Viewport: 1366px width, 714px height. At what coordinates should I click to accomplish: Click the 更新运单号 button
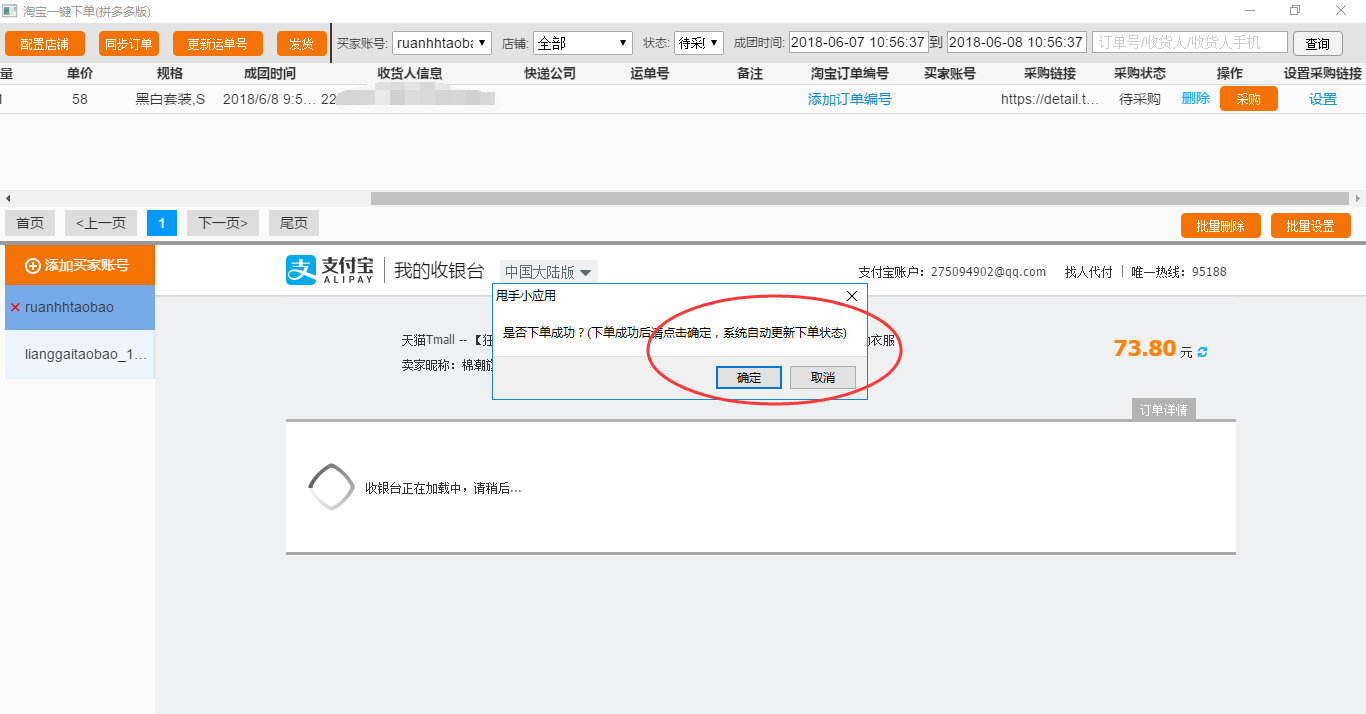218,44
